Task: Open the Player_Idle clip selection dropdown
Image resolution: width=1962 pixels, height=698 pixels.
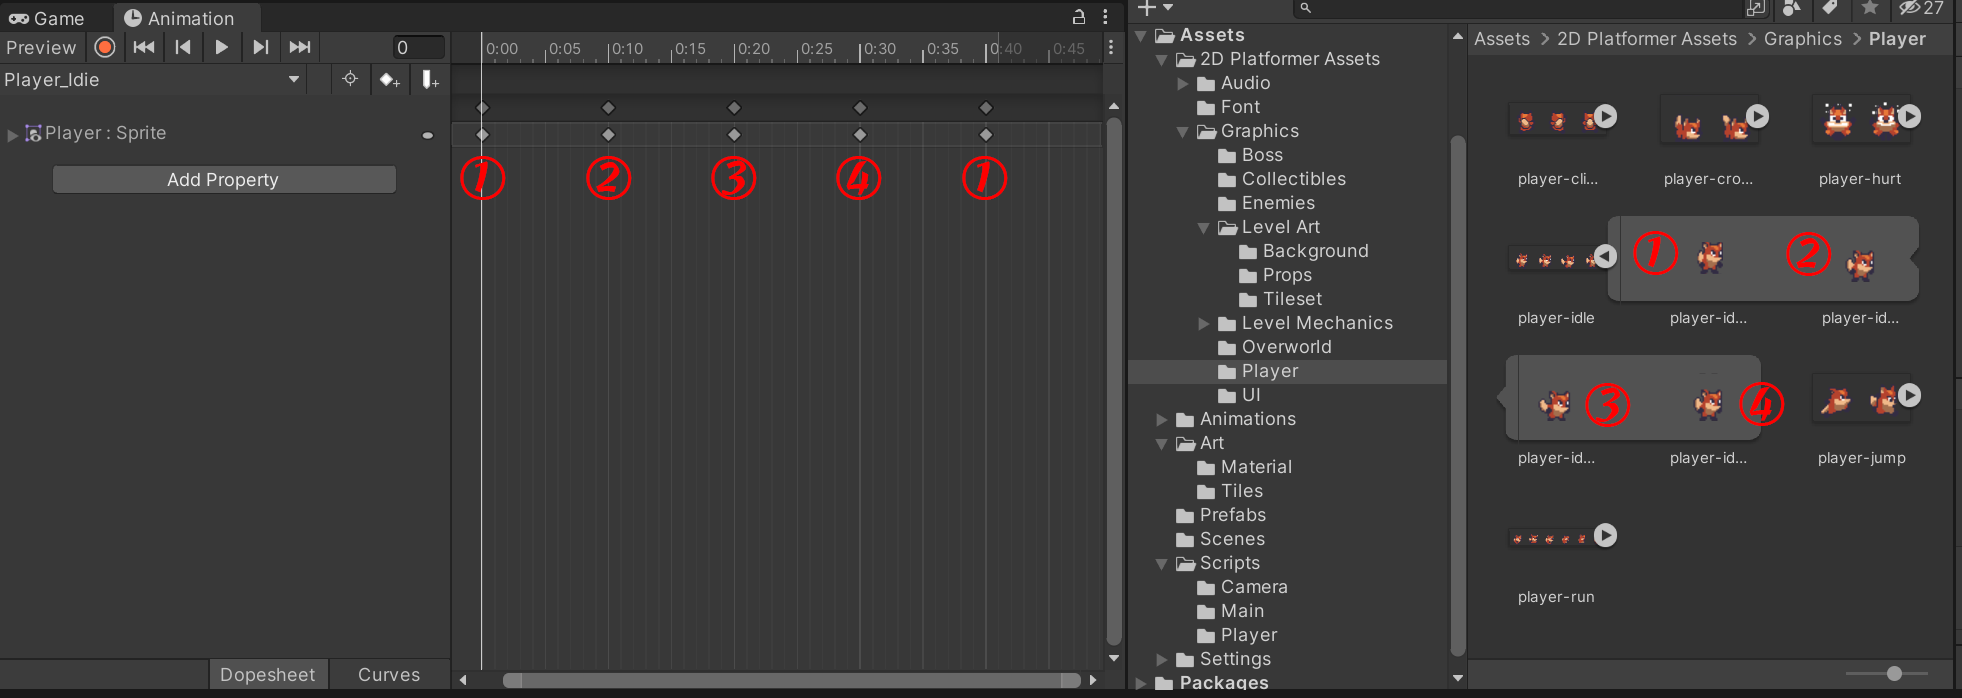Action: (294, 80)
